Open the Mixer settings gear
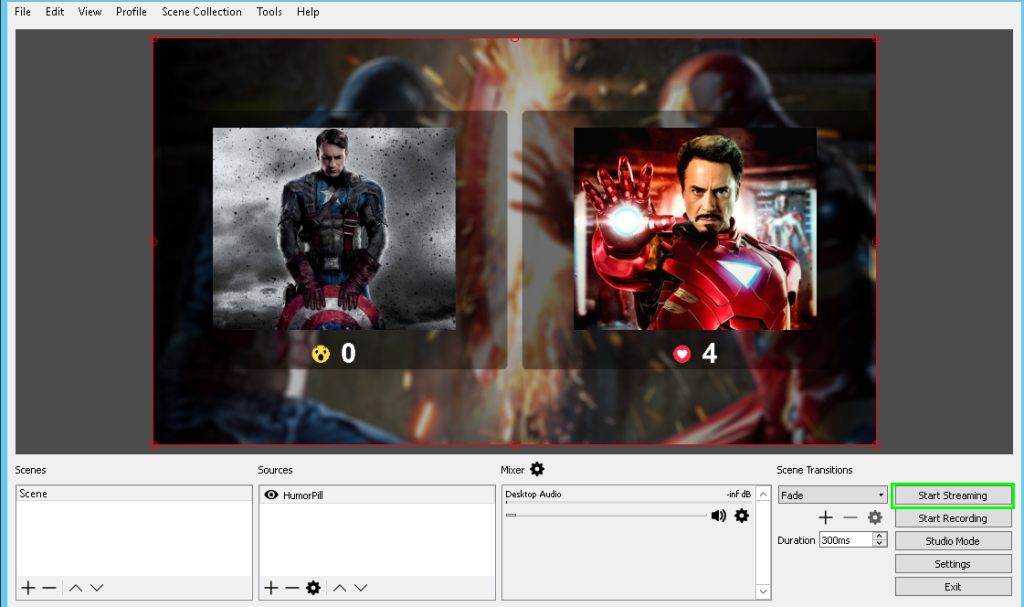Image resolution: width=1024 pixels, height=607 pixels. click(x=537, y=469)
